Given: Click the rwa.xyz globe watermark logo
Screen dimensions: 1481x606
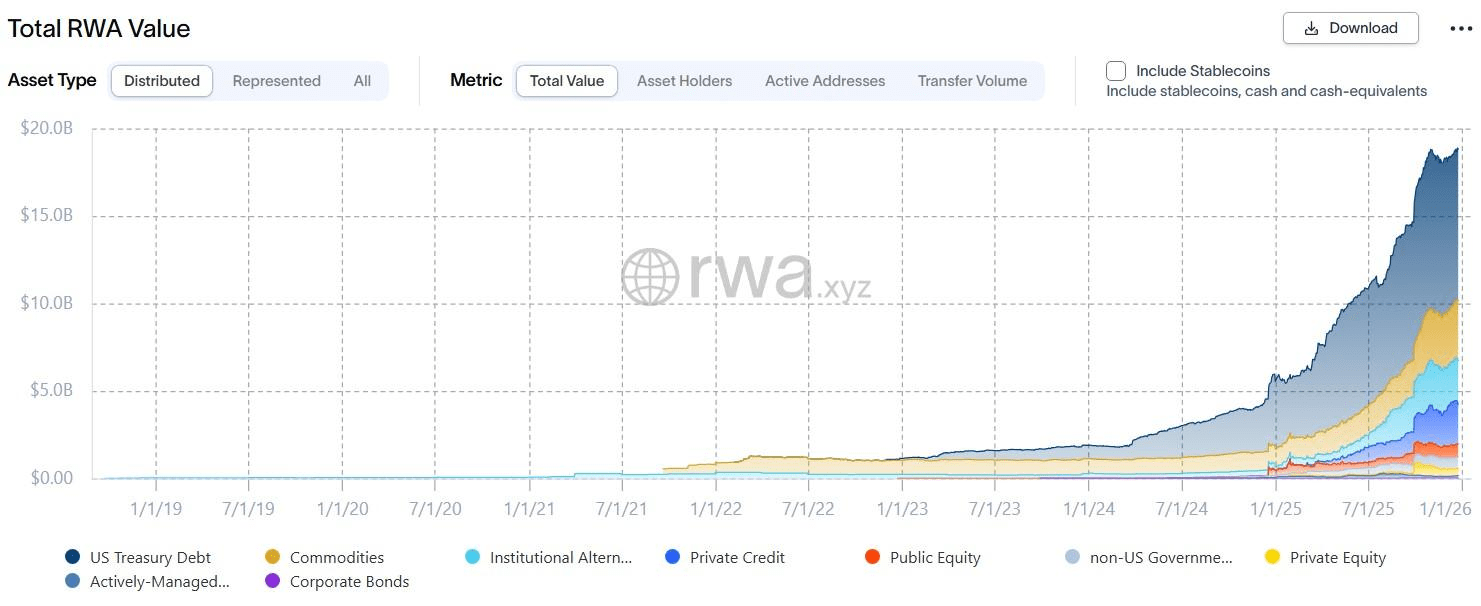Looking at the screenshot, I should 651,277.
